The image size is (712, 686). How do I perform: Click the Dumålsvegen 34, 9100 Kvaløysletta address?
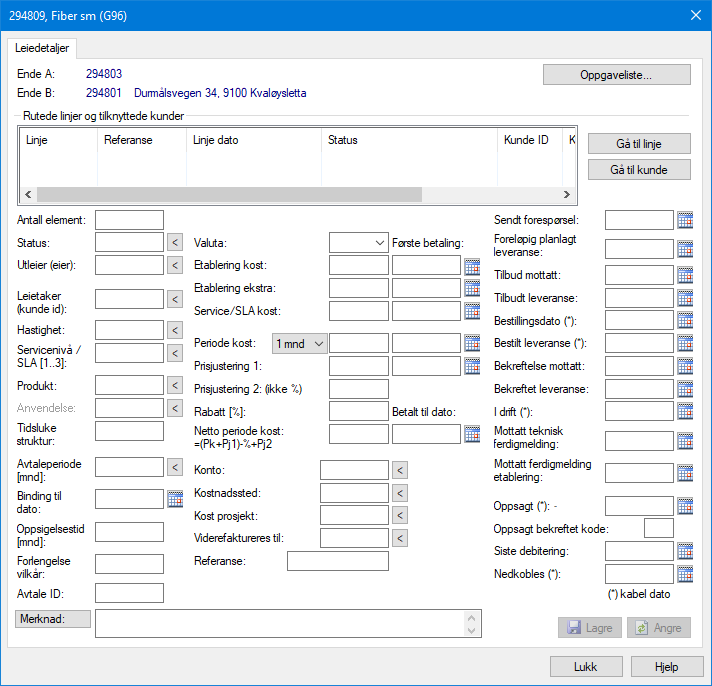[x=220, y=93]
